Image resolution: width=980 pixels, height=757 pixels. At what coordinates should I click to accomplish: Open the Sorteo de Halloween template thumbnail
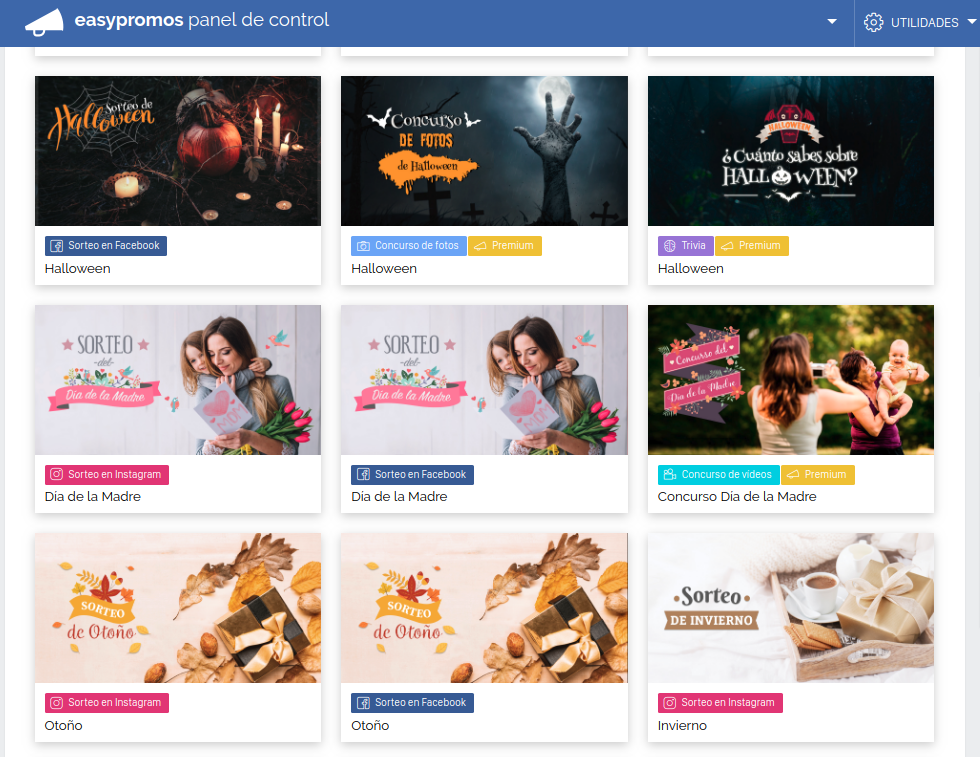(178, 151)
